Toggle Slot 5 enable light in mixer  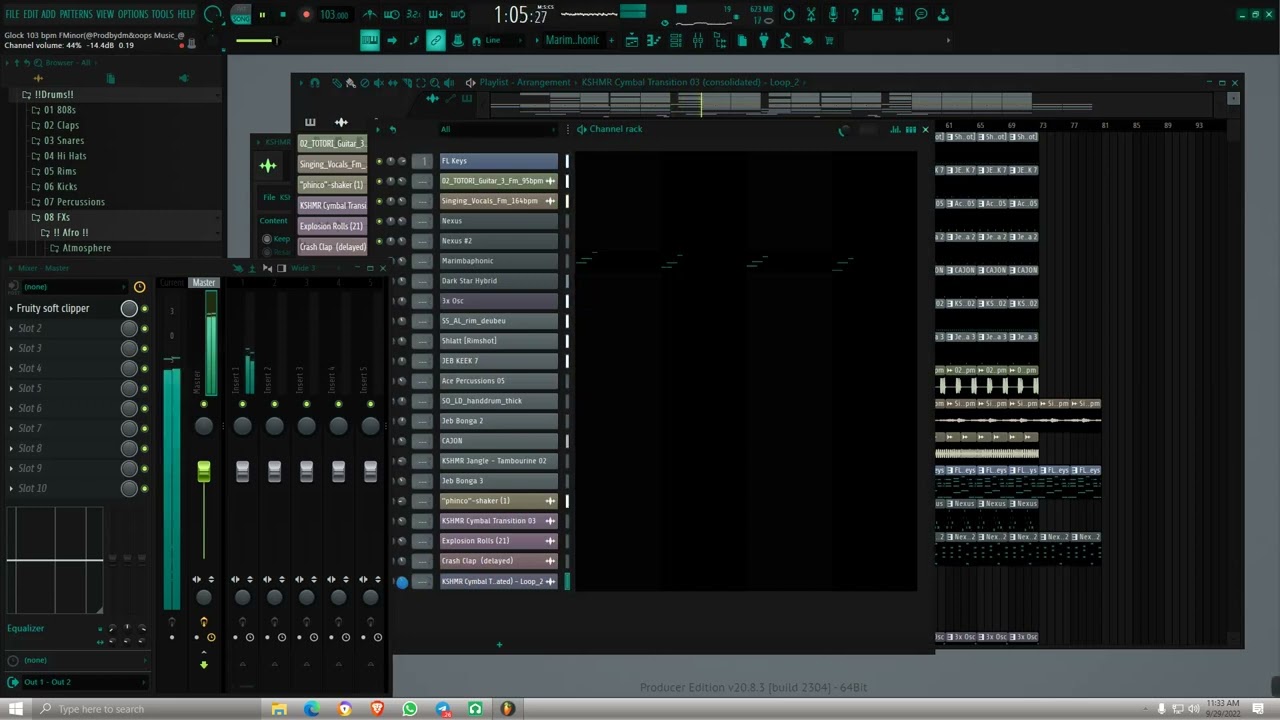[144, 389]
